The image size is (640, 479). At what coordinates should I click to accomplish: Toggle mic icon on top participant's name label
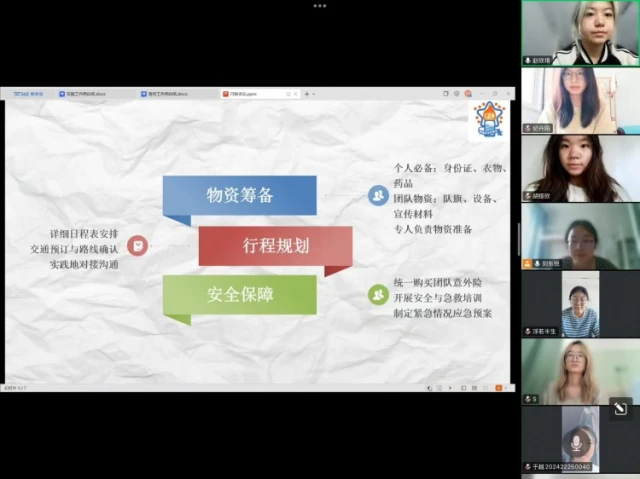point(528,61)
